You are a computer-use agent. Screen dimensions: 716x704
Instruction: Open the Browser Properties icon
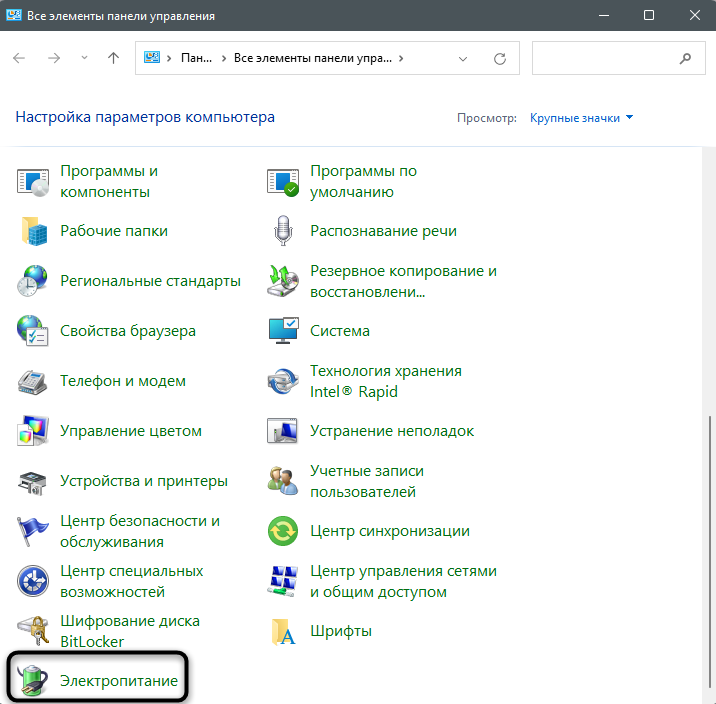[x=32, y=331]
